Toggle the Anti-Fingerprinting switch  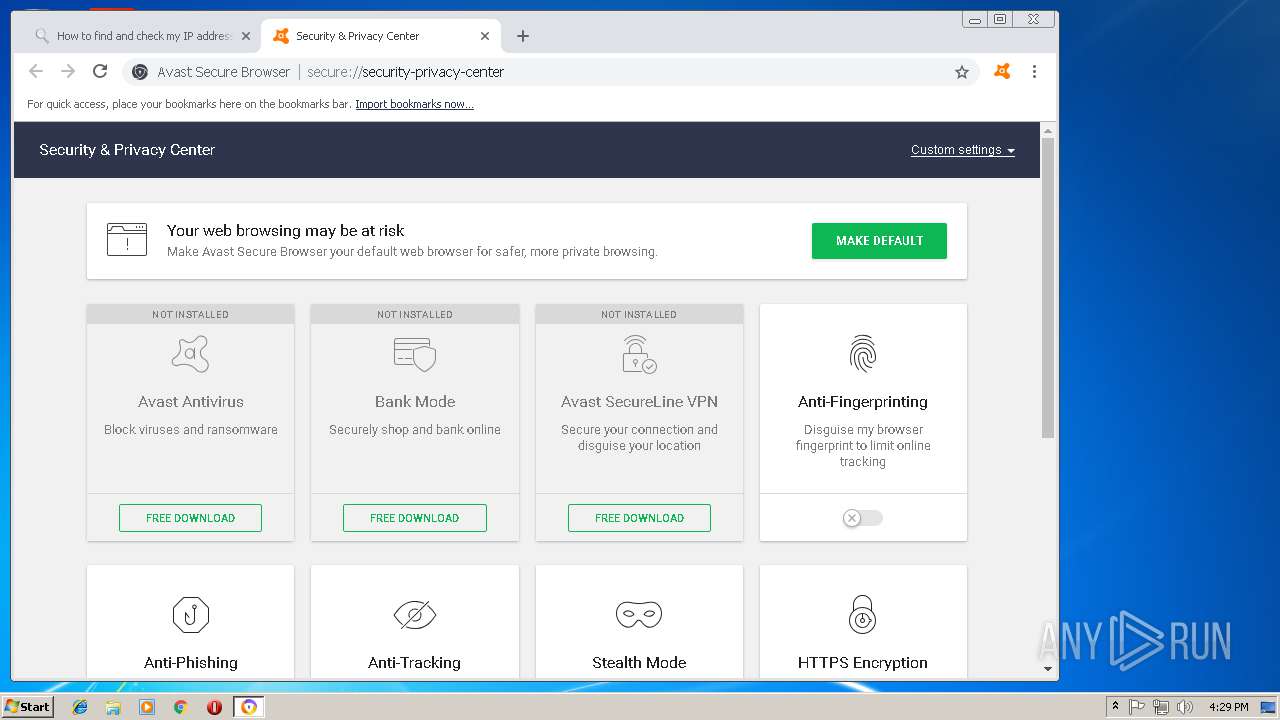click(x=863, y=518)
